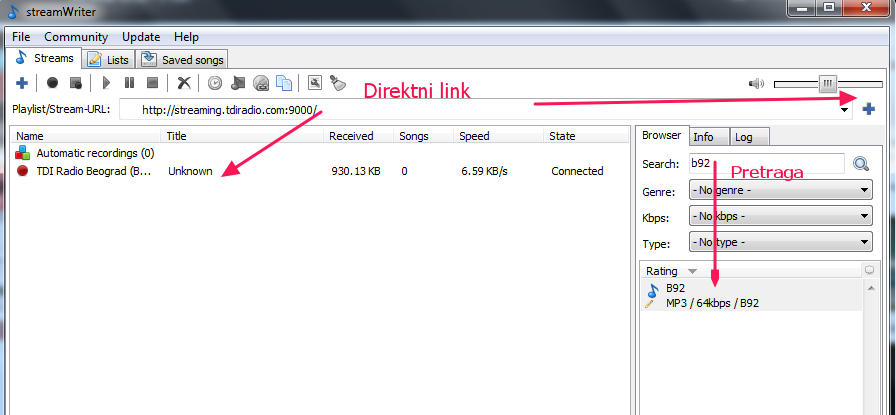The width and height of the screenshot is (896, 415).
Task: Click the broom cleanup icon in toolbar
Action: 338,83
